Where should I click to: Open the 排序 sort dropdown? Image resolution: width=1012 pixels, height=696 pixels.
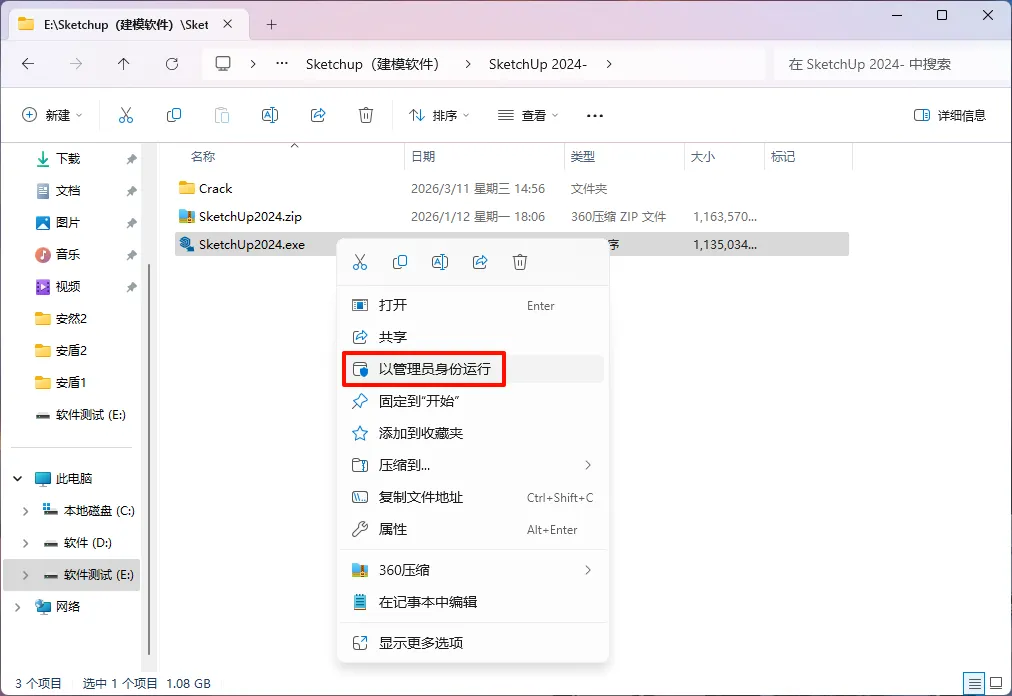[439, 116]
